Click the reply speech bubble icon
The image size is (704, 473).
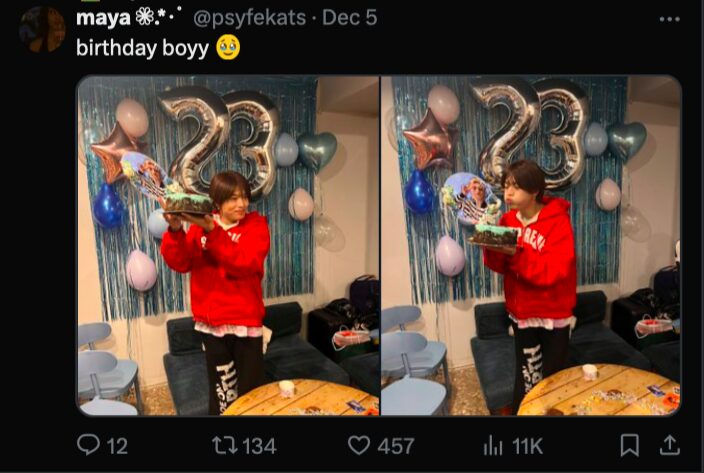89,445
